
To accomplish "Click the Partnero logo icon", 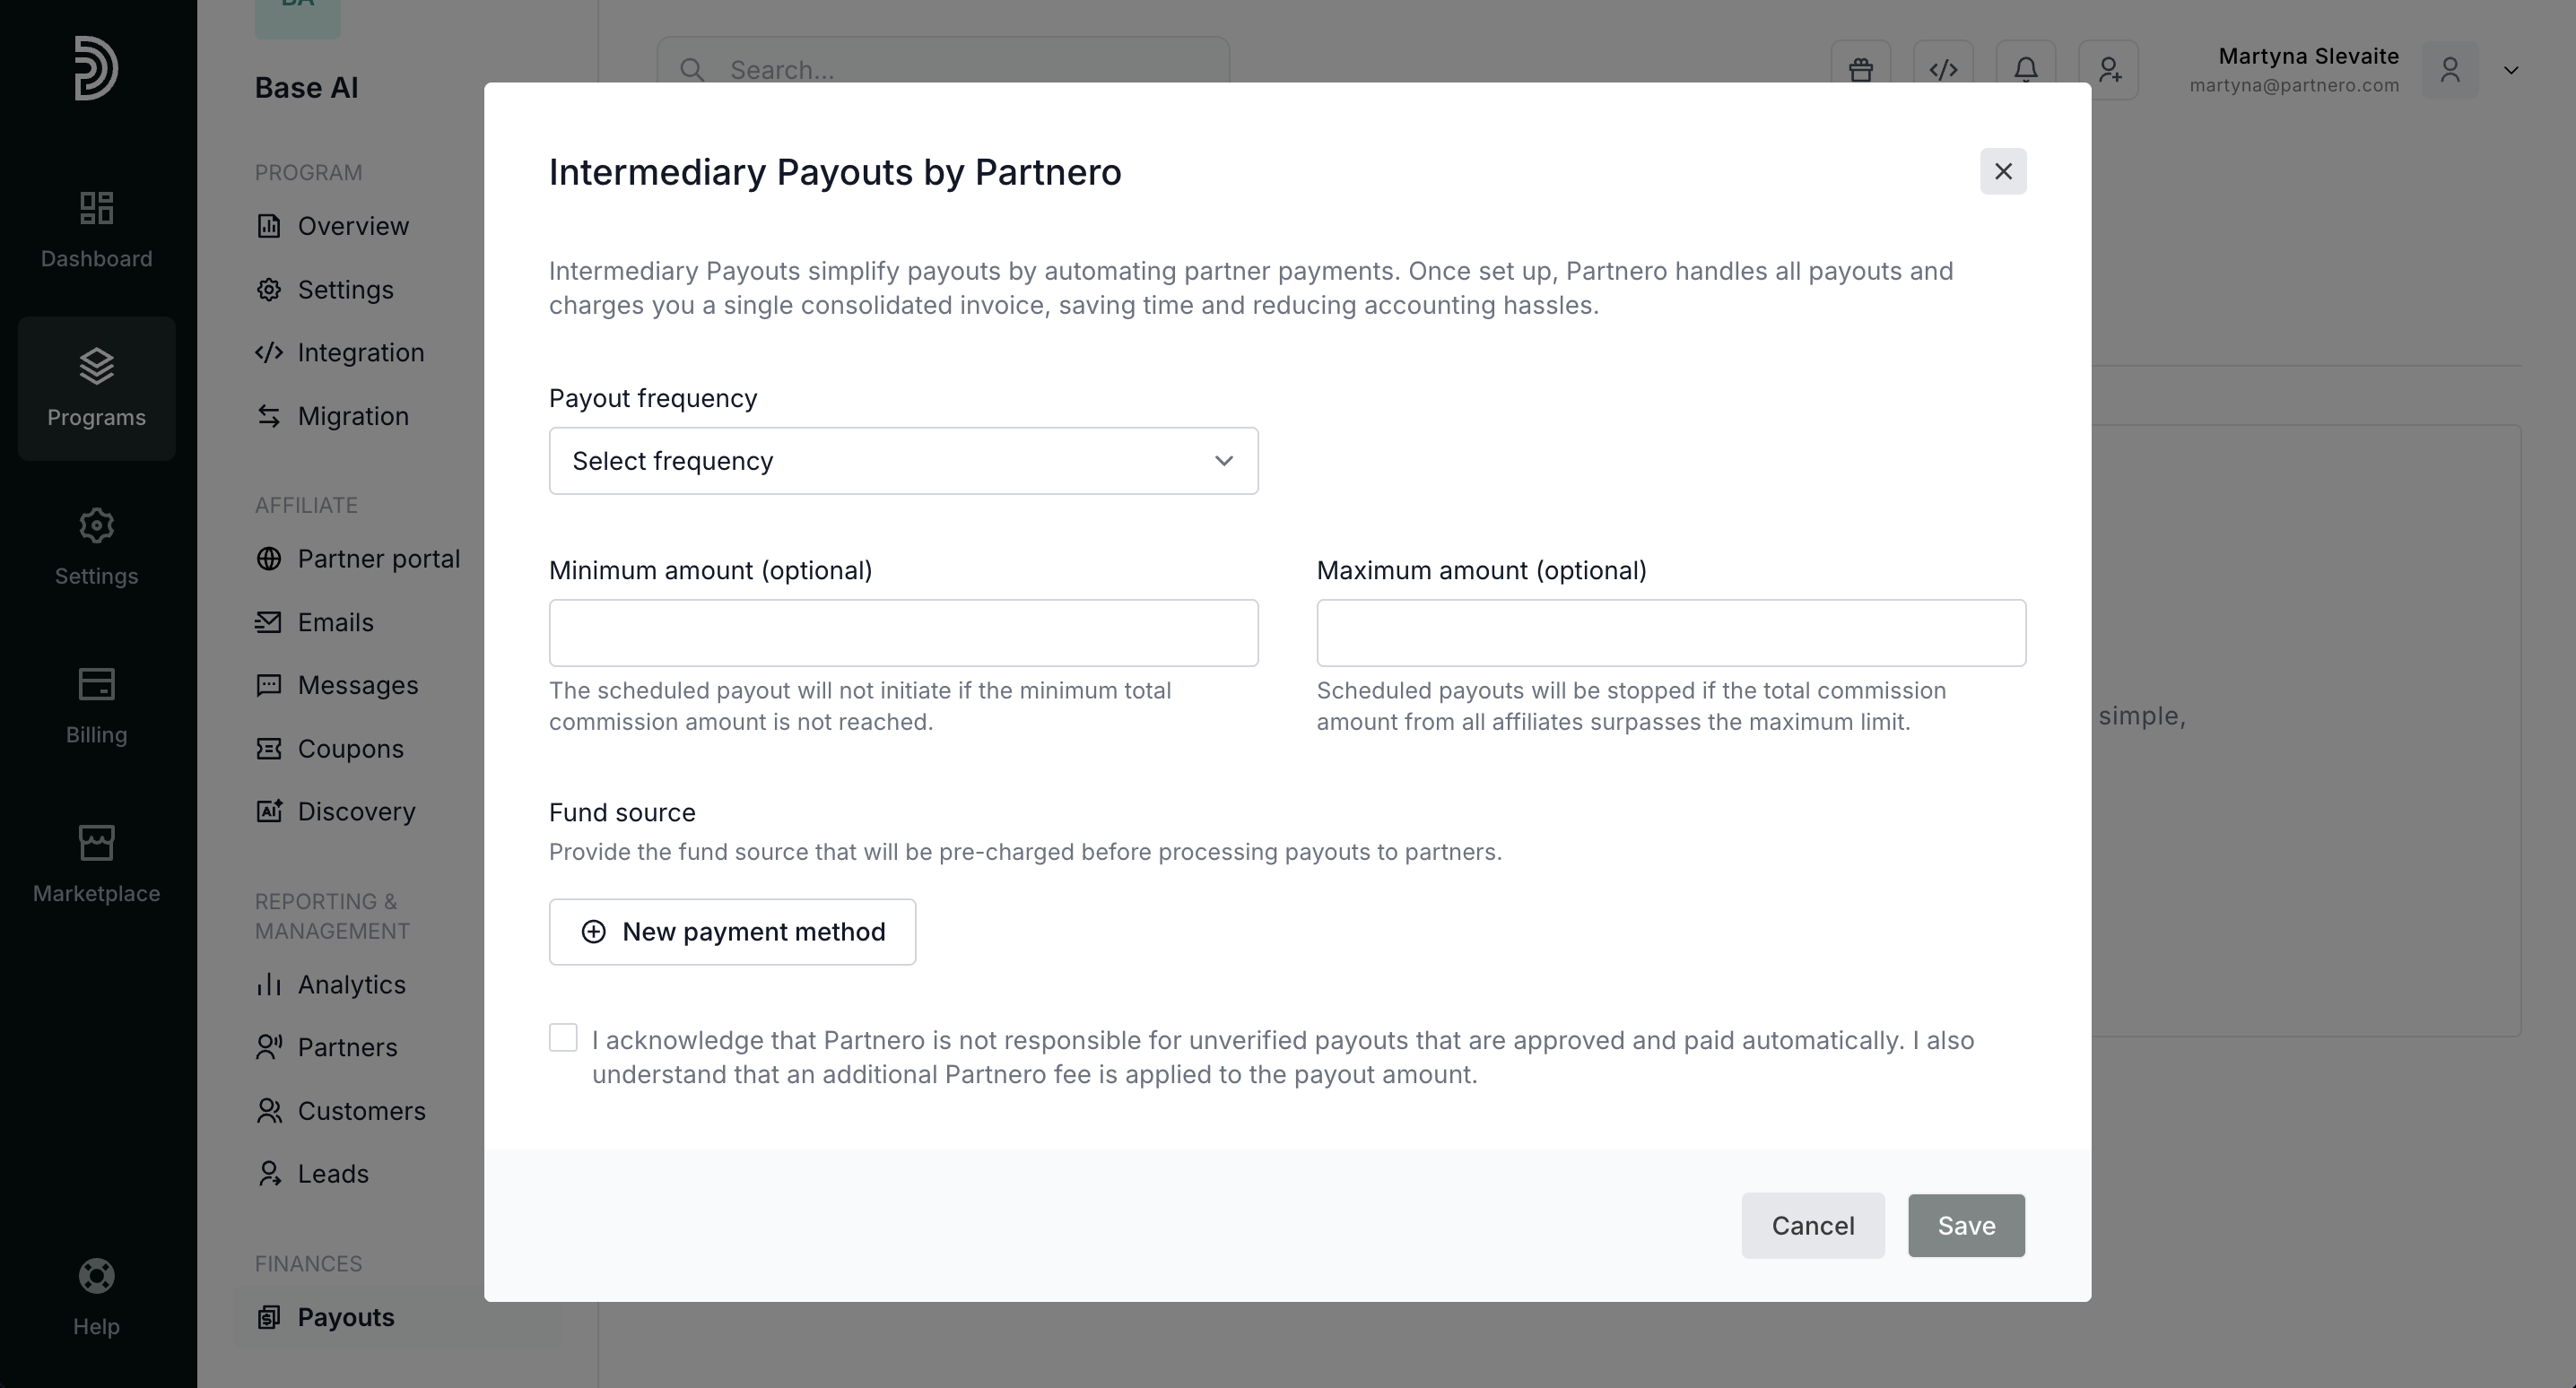I will point(96,68).
